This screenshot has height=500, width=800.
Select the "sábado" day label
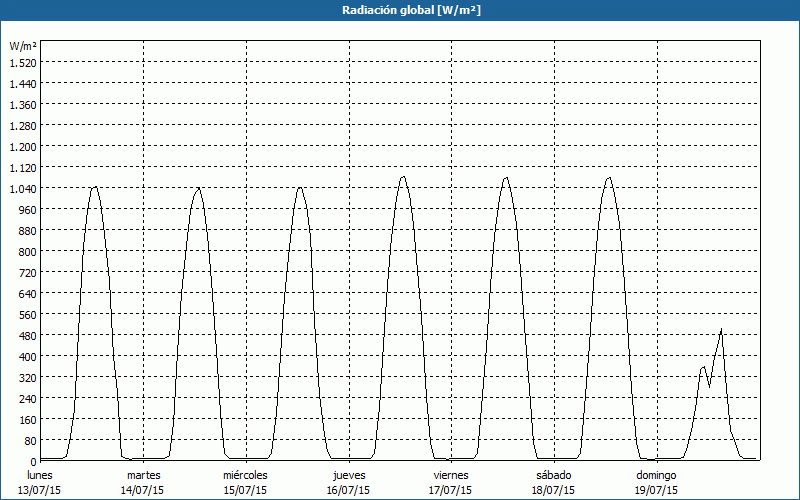(x=555, y=475)
